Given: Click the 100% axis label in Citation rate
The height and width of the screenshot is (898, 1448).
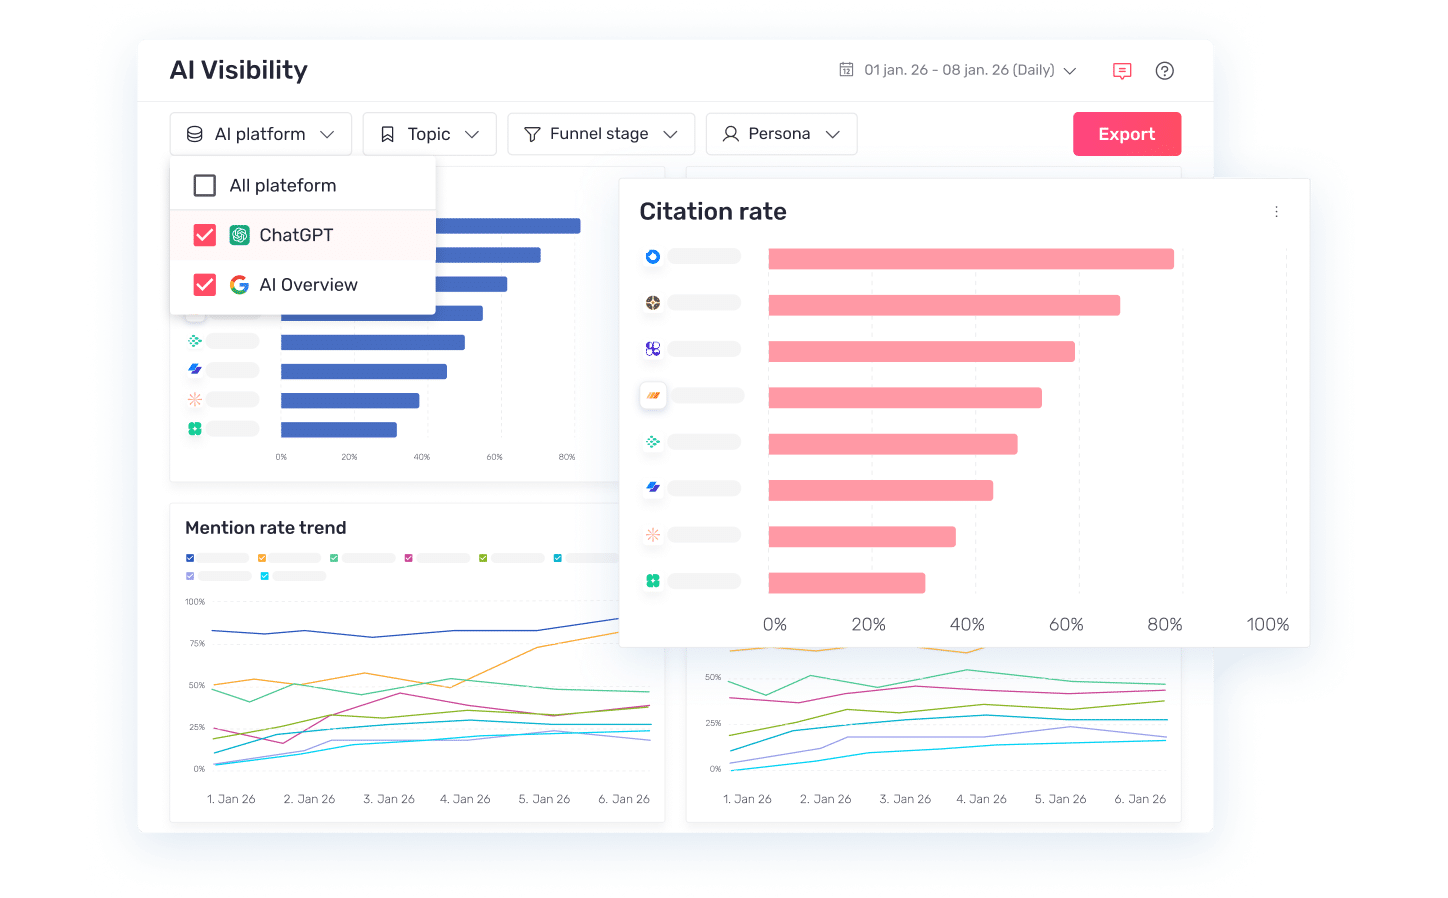Looking at the screenshot, I should (1268, 625).
